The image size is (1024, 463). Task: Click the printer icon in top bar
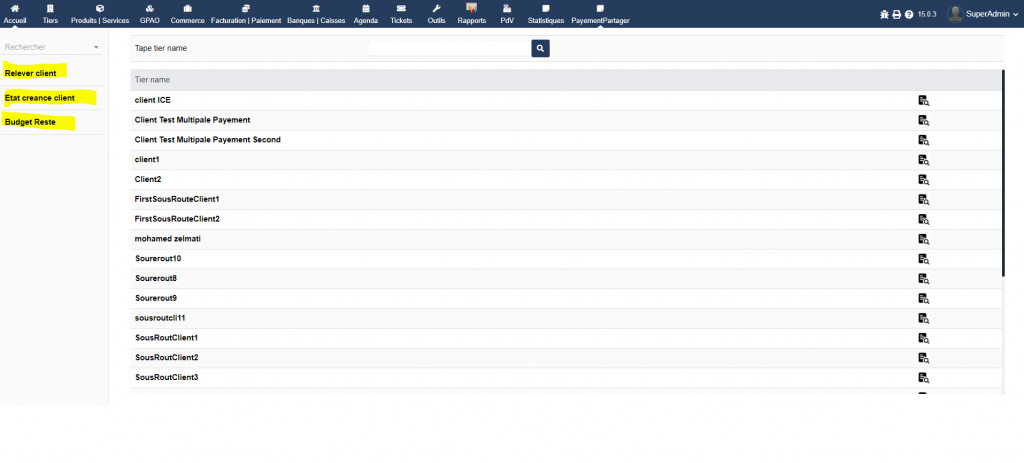(x=897, y=14)
